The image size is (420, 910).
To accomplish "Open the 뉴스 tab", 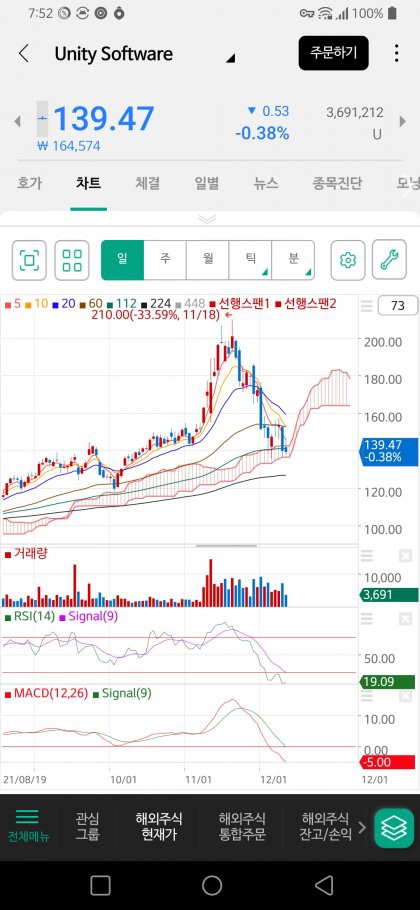I will [266, 183].
